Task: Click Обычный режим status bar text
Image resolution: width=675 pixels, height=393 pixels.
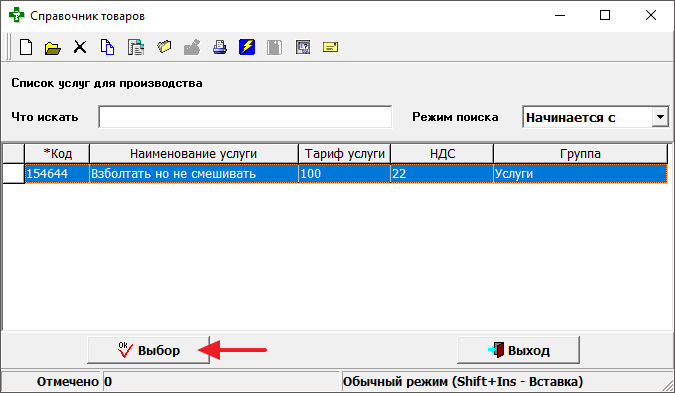Action: (463, 382)
